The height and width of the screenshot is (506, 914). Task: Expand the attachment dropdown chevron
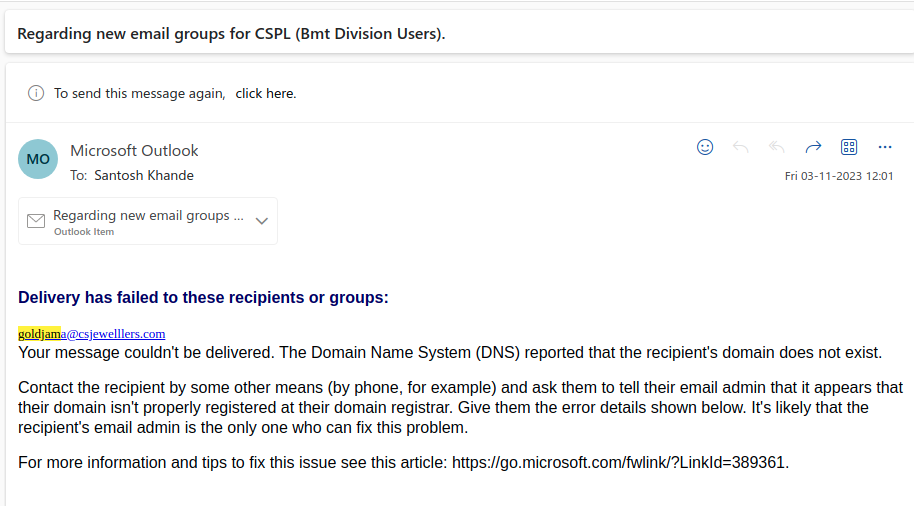262,221
